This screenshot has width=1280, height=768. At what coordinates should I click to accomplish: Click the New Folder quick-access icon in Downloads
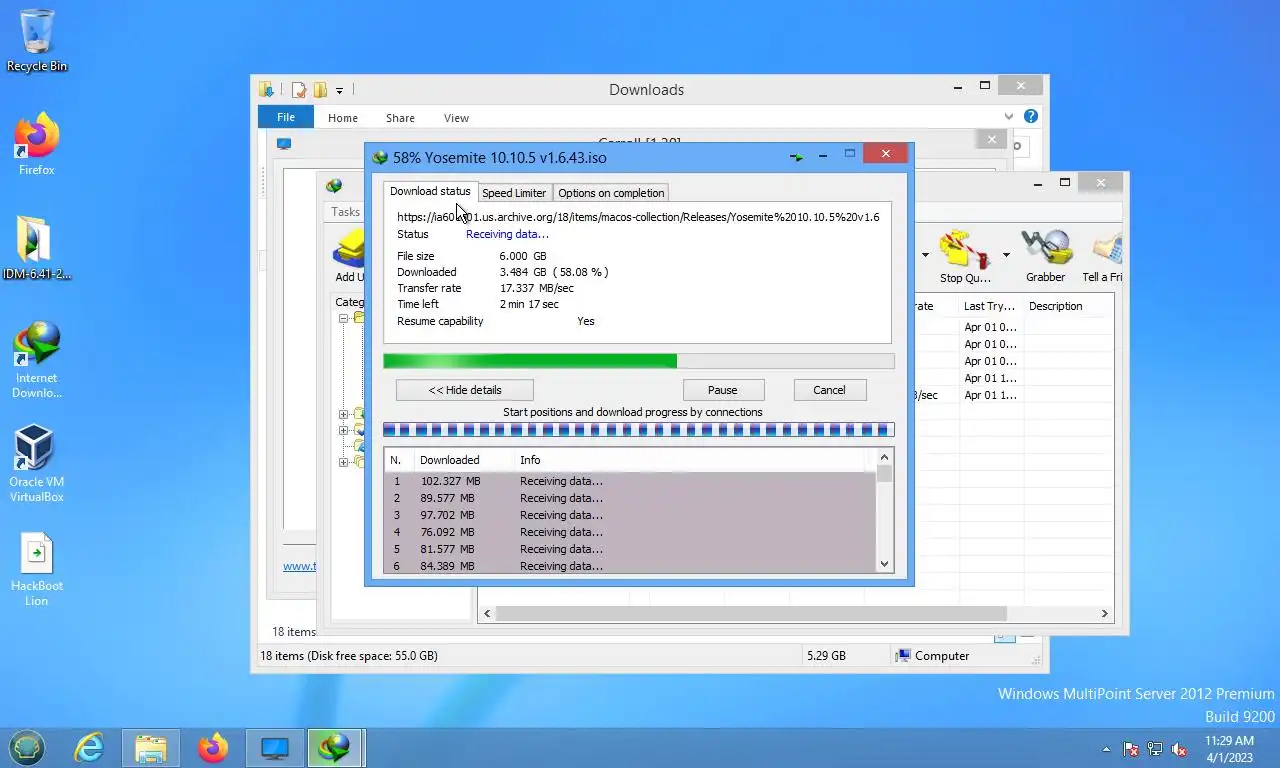[320, 90]
